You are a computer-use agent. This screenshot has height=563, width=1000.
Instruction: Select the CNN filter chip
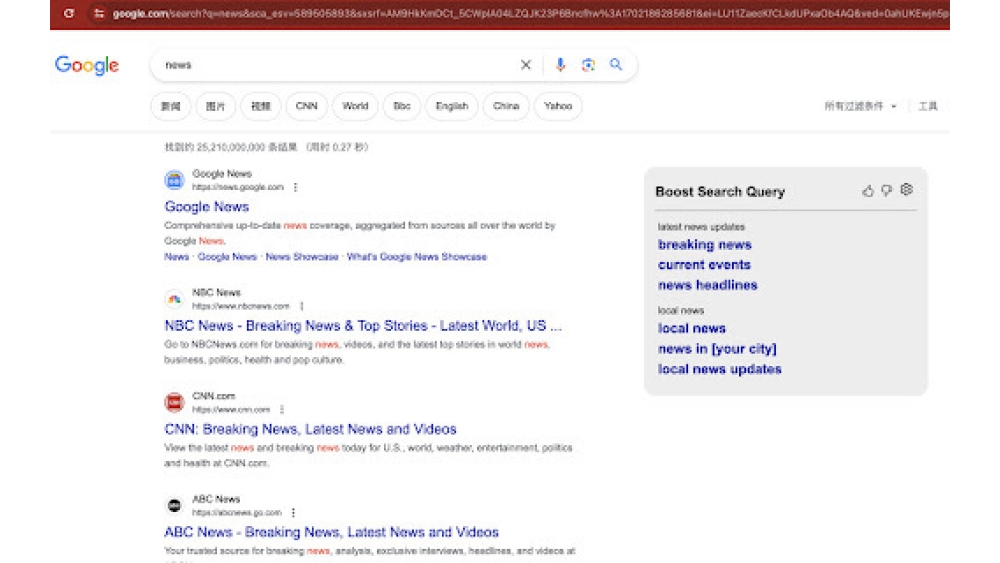(x=307, y=106)
